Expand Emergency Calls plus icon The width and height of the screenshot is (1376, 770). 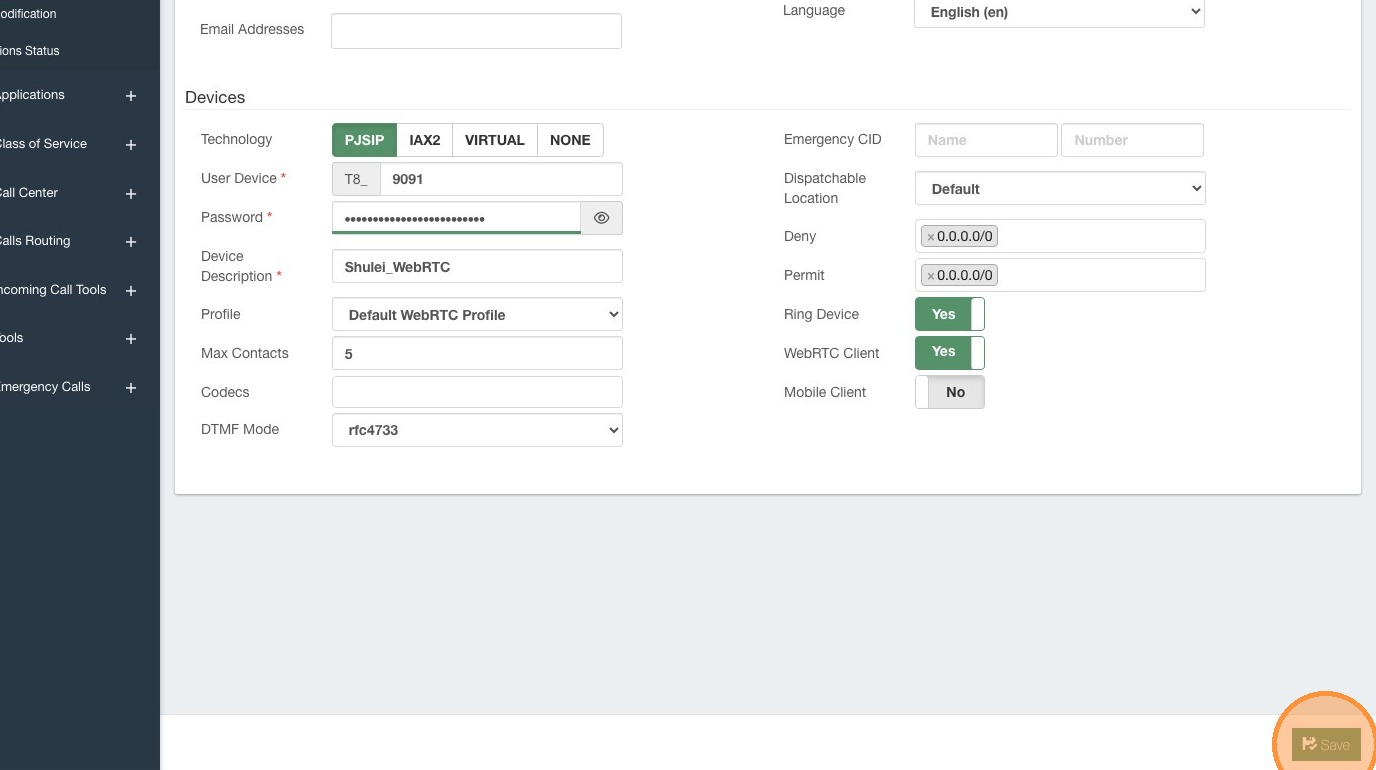tap(131, 388)
